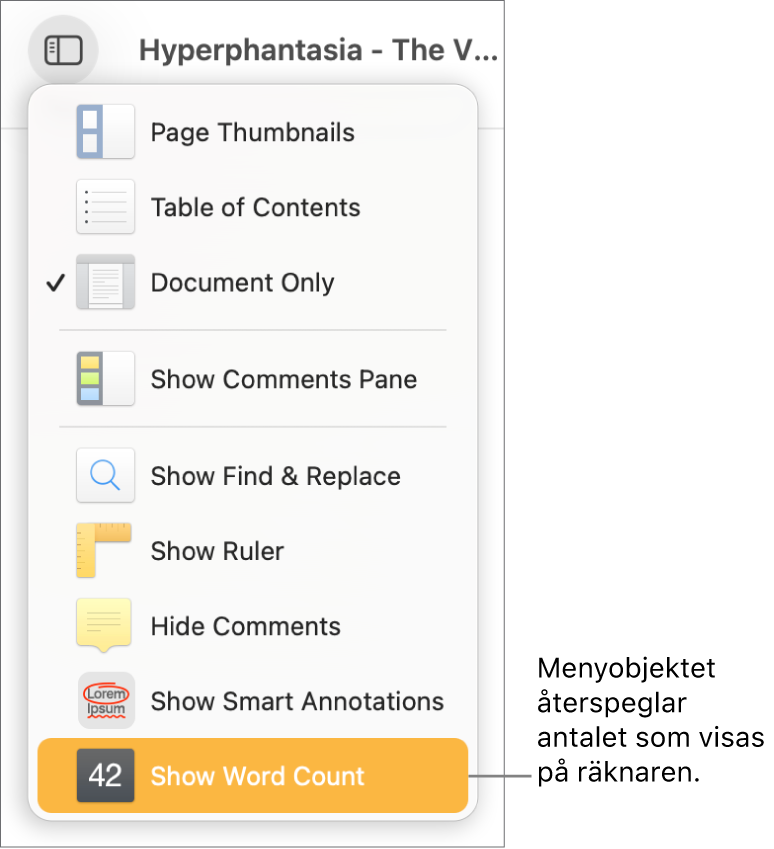Viewport: 774px width, 849px height.
Task: Click Show Find & Replace text
Action: click(x=275, y=477)
